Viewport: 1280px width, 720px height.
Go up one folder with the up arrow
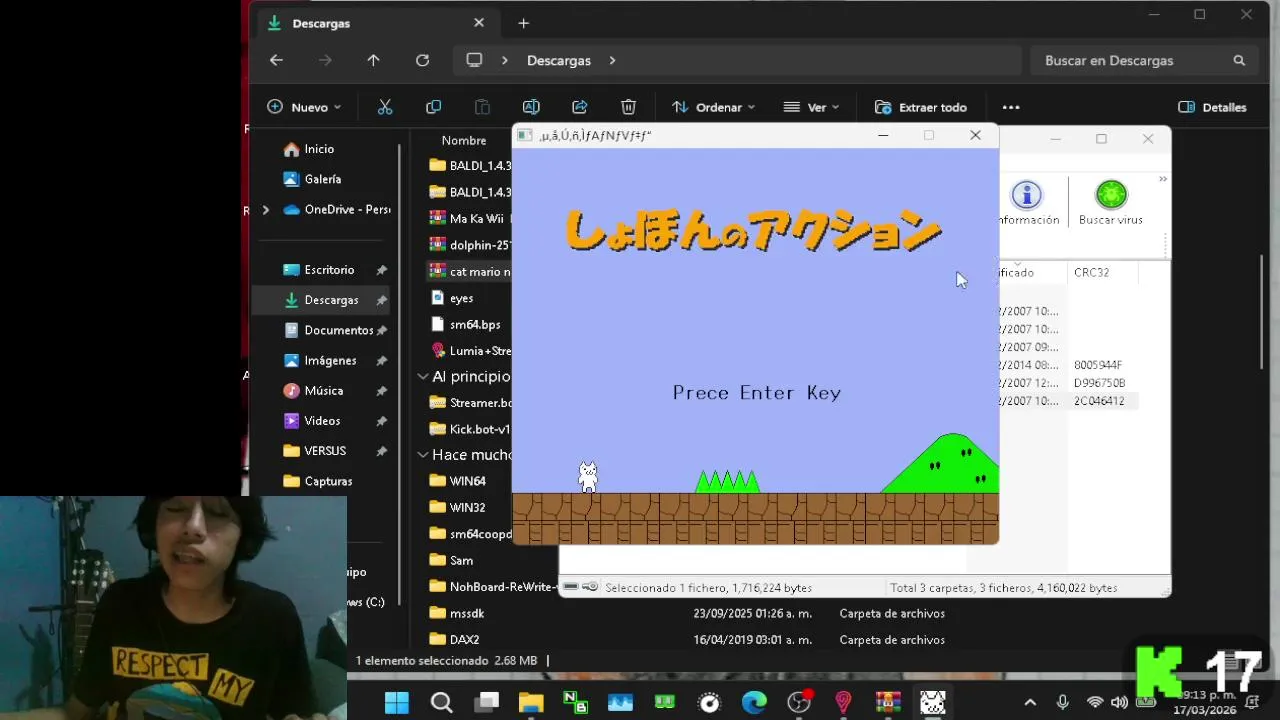(x=373, y=60)
